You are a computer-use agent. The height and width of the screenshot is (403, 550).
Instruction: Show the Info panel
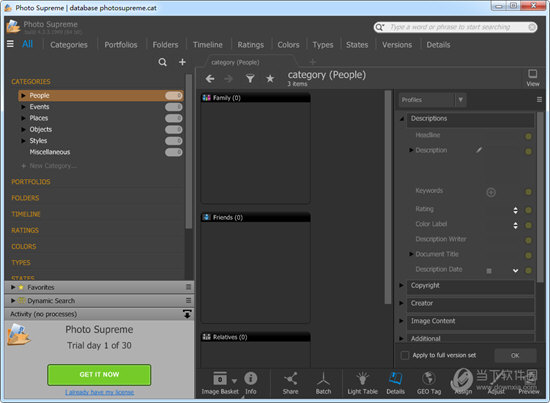click(x=250, y=383)
